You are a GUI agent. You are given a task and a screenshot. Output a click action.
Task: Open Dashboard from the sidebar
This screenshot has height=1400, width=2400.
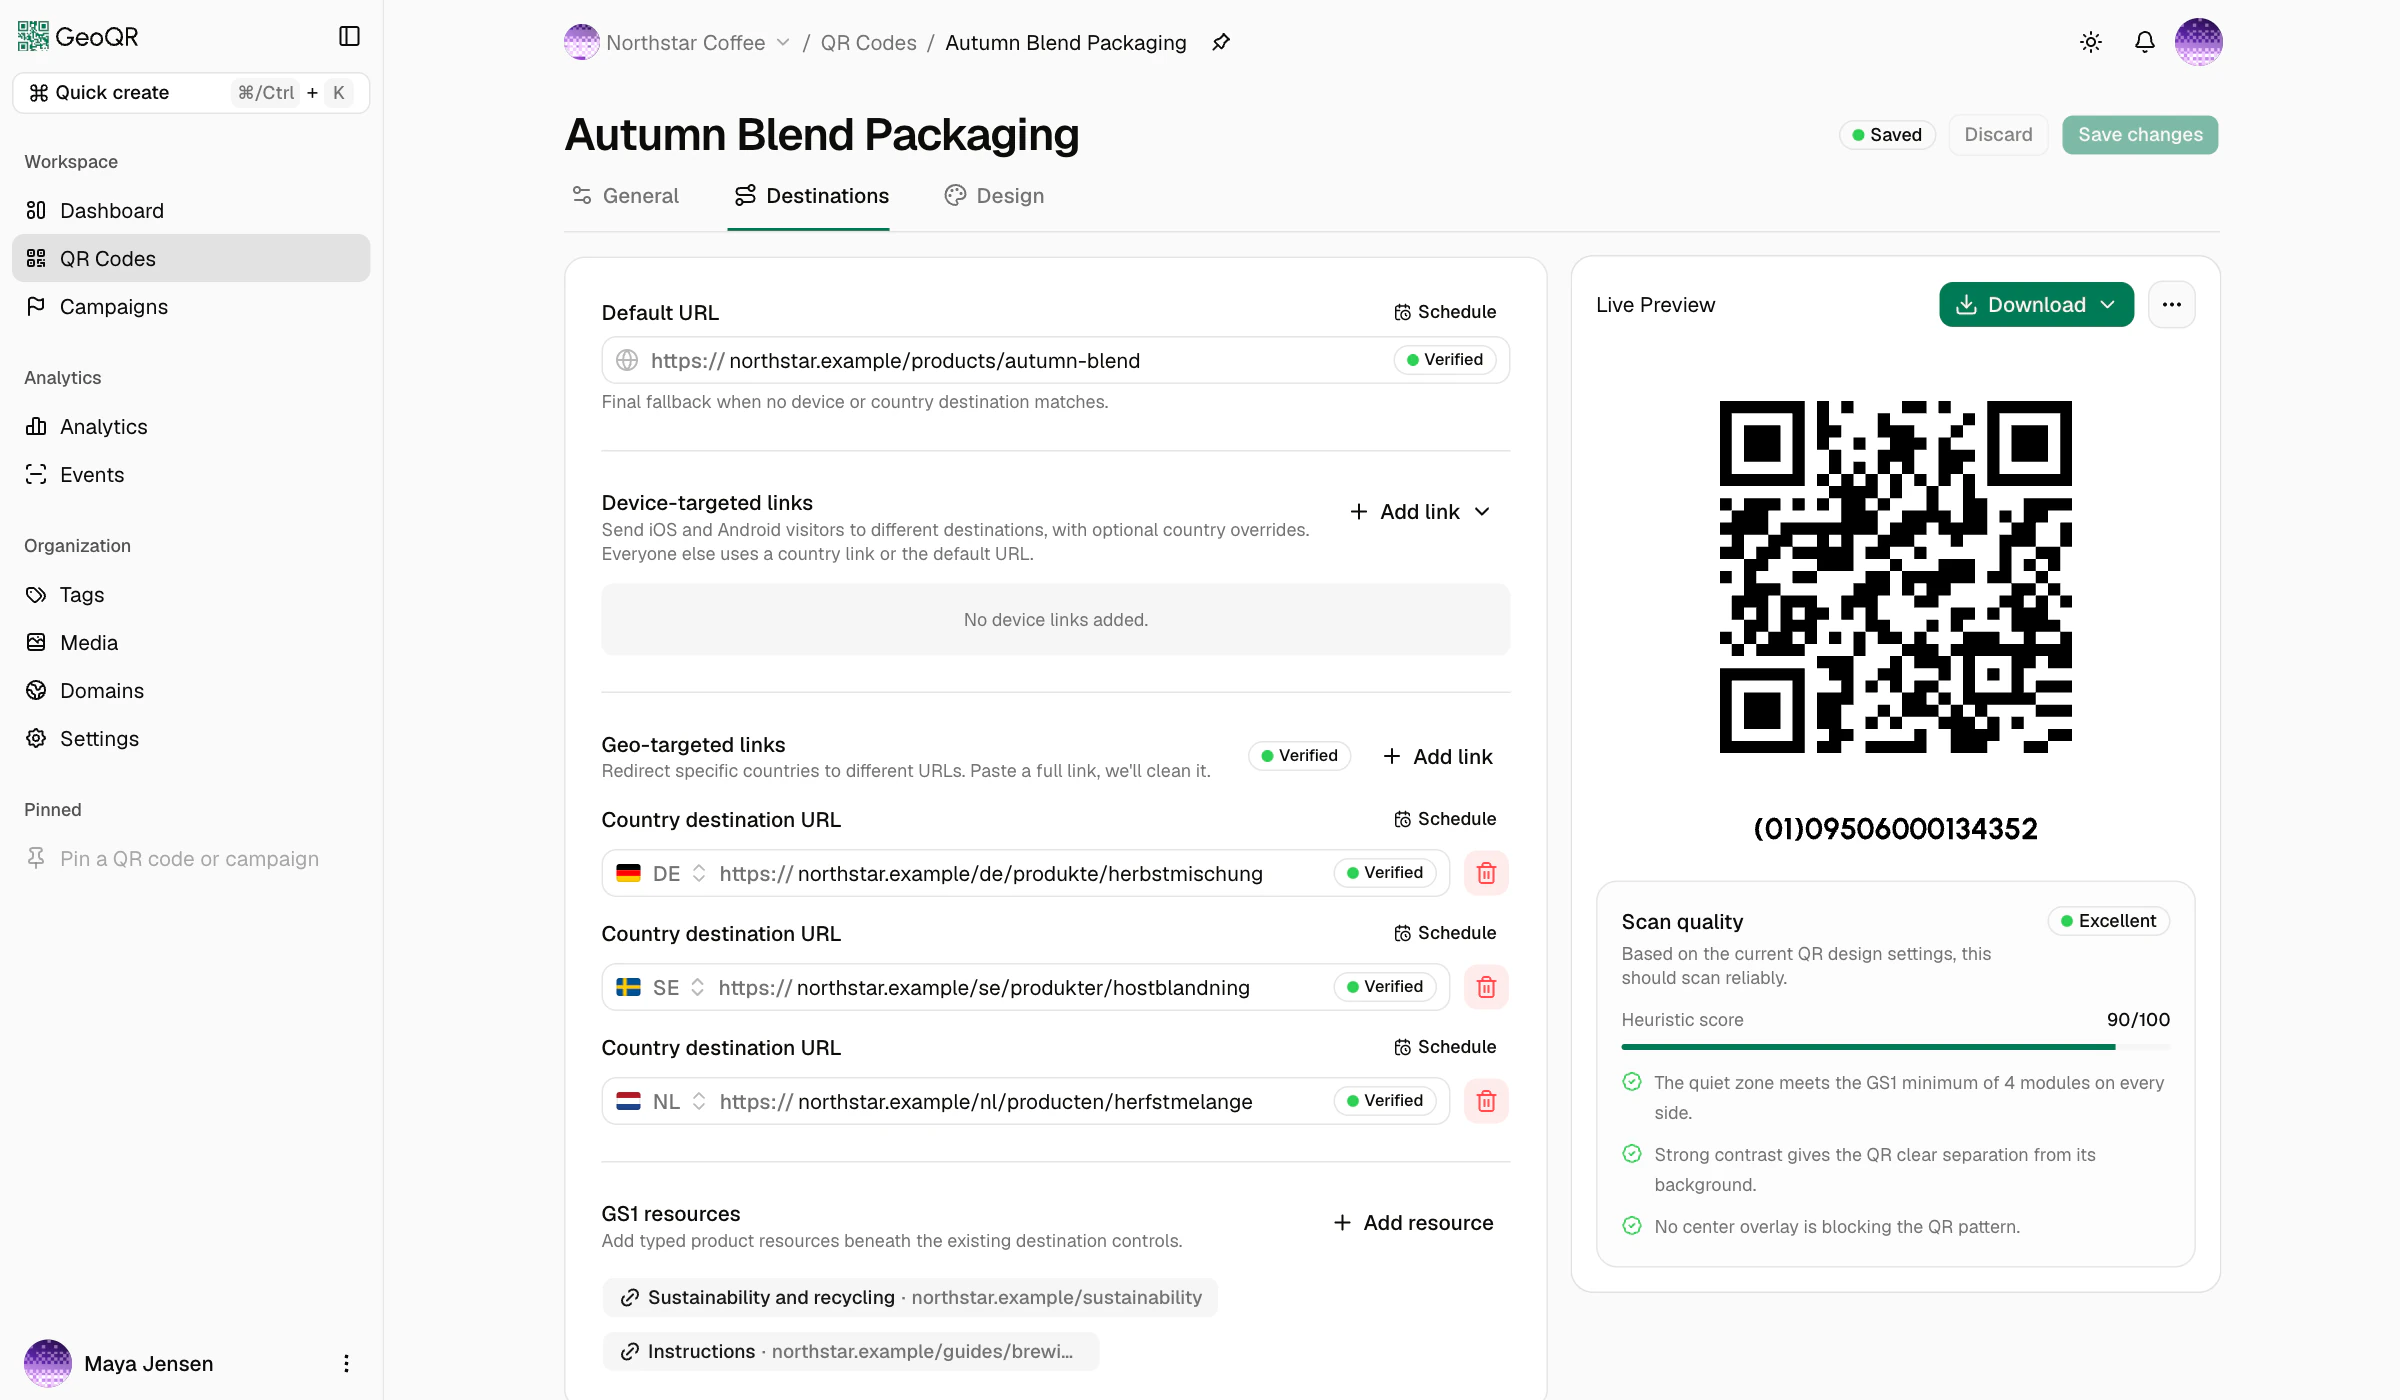point(191,211)
